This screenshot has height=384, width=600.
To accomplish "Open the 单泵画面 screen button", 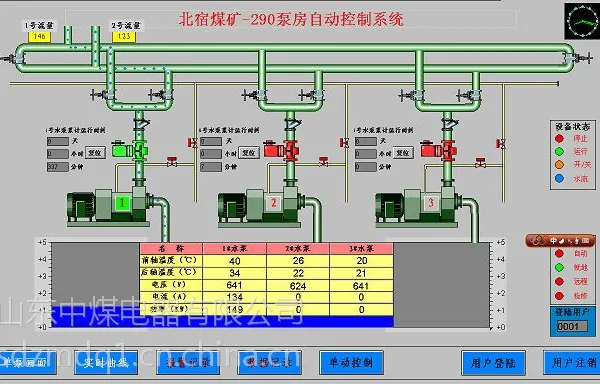I will [x=28, y=363].
